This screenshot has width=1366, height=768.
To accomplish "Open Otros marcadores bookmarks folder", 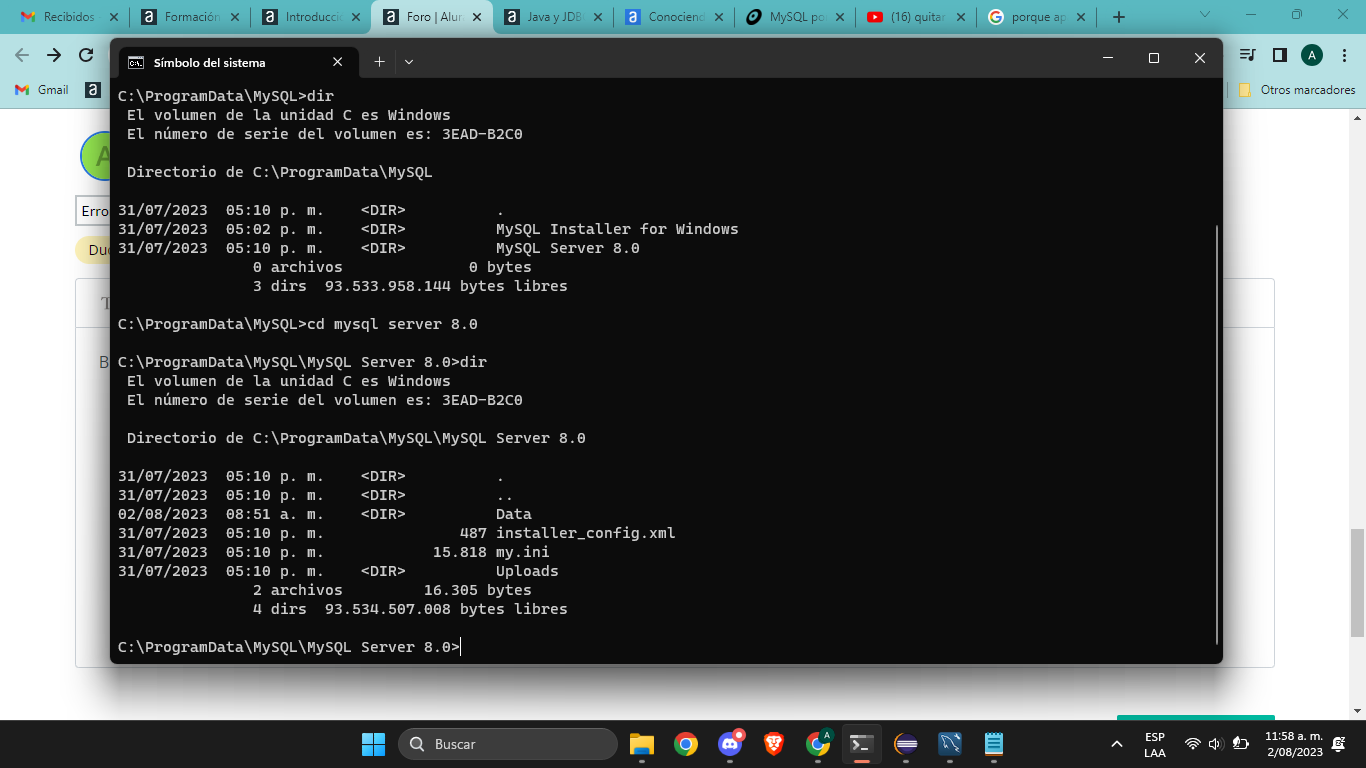I will tap(1297, 90).
